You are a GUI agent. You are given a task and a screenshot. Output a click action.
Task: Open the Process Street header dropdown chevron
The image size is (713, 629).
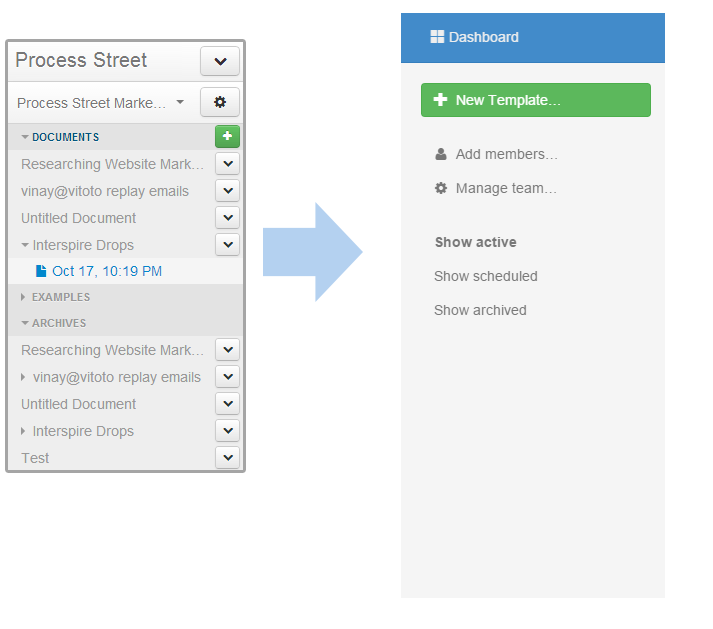click(x=220, y=61)
